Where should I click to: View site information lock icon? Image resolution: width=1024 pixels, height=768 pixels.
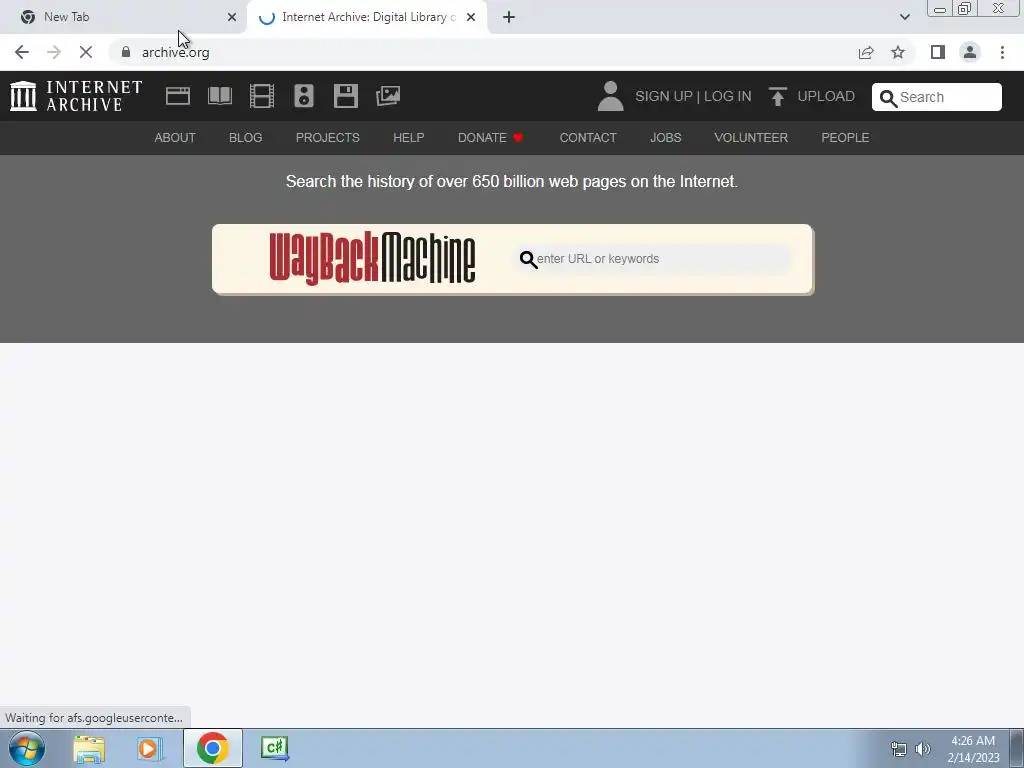click(x=126, y=52)
